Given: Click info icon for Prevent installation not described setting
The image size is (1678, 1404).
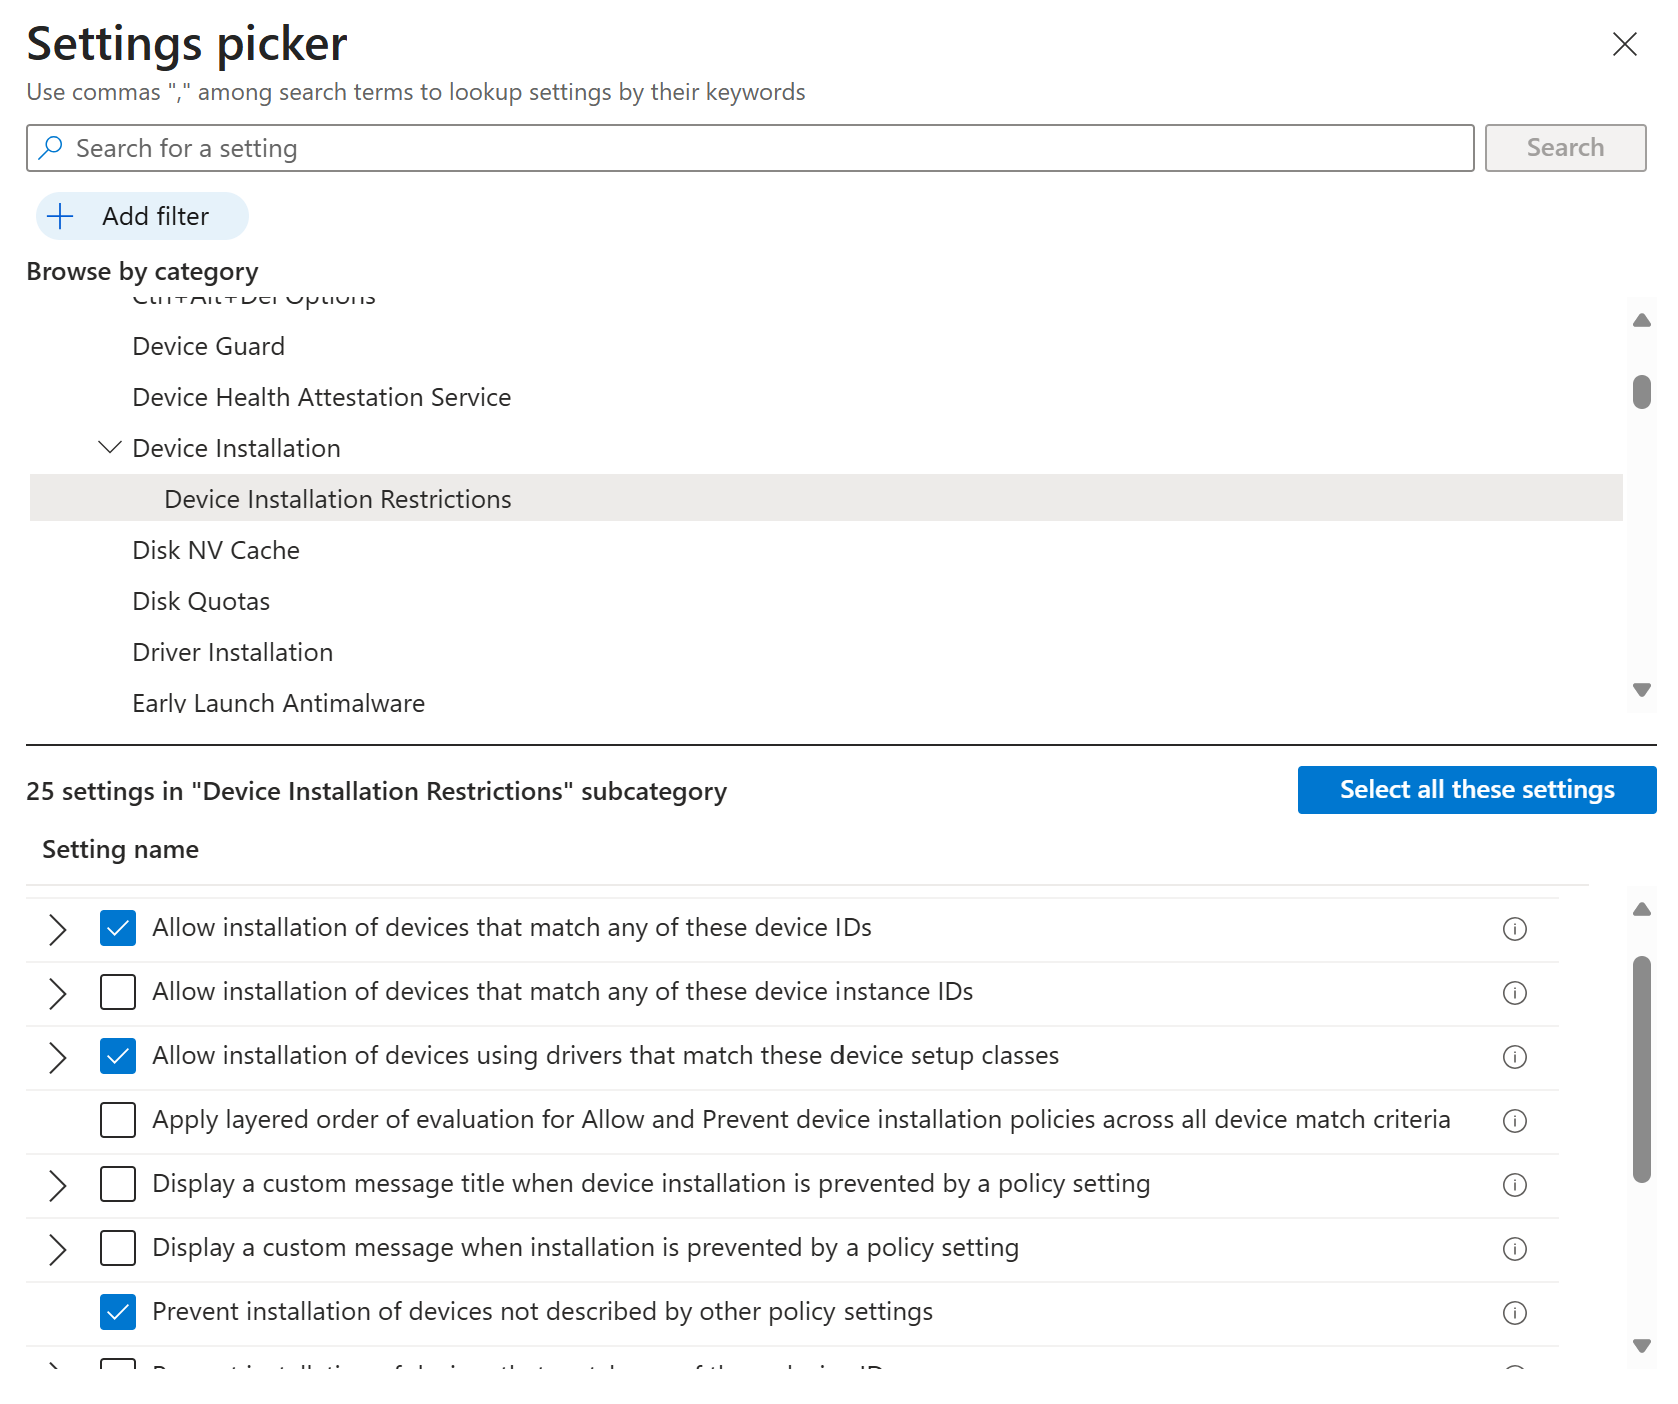Looking at the screenshot, I should [x=1514, y=1313].
